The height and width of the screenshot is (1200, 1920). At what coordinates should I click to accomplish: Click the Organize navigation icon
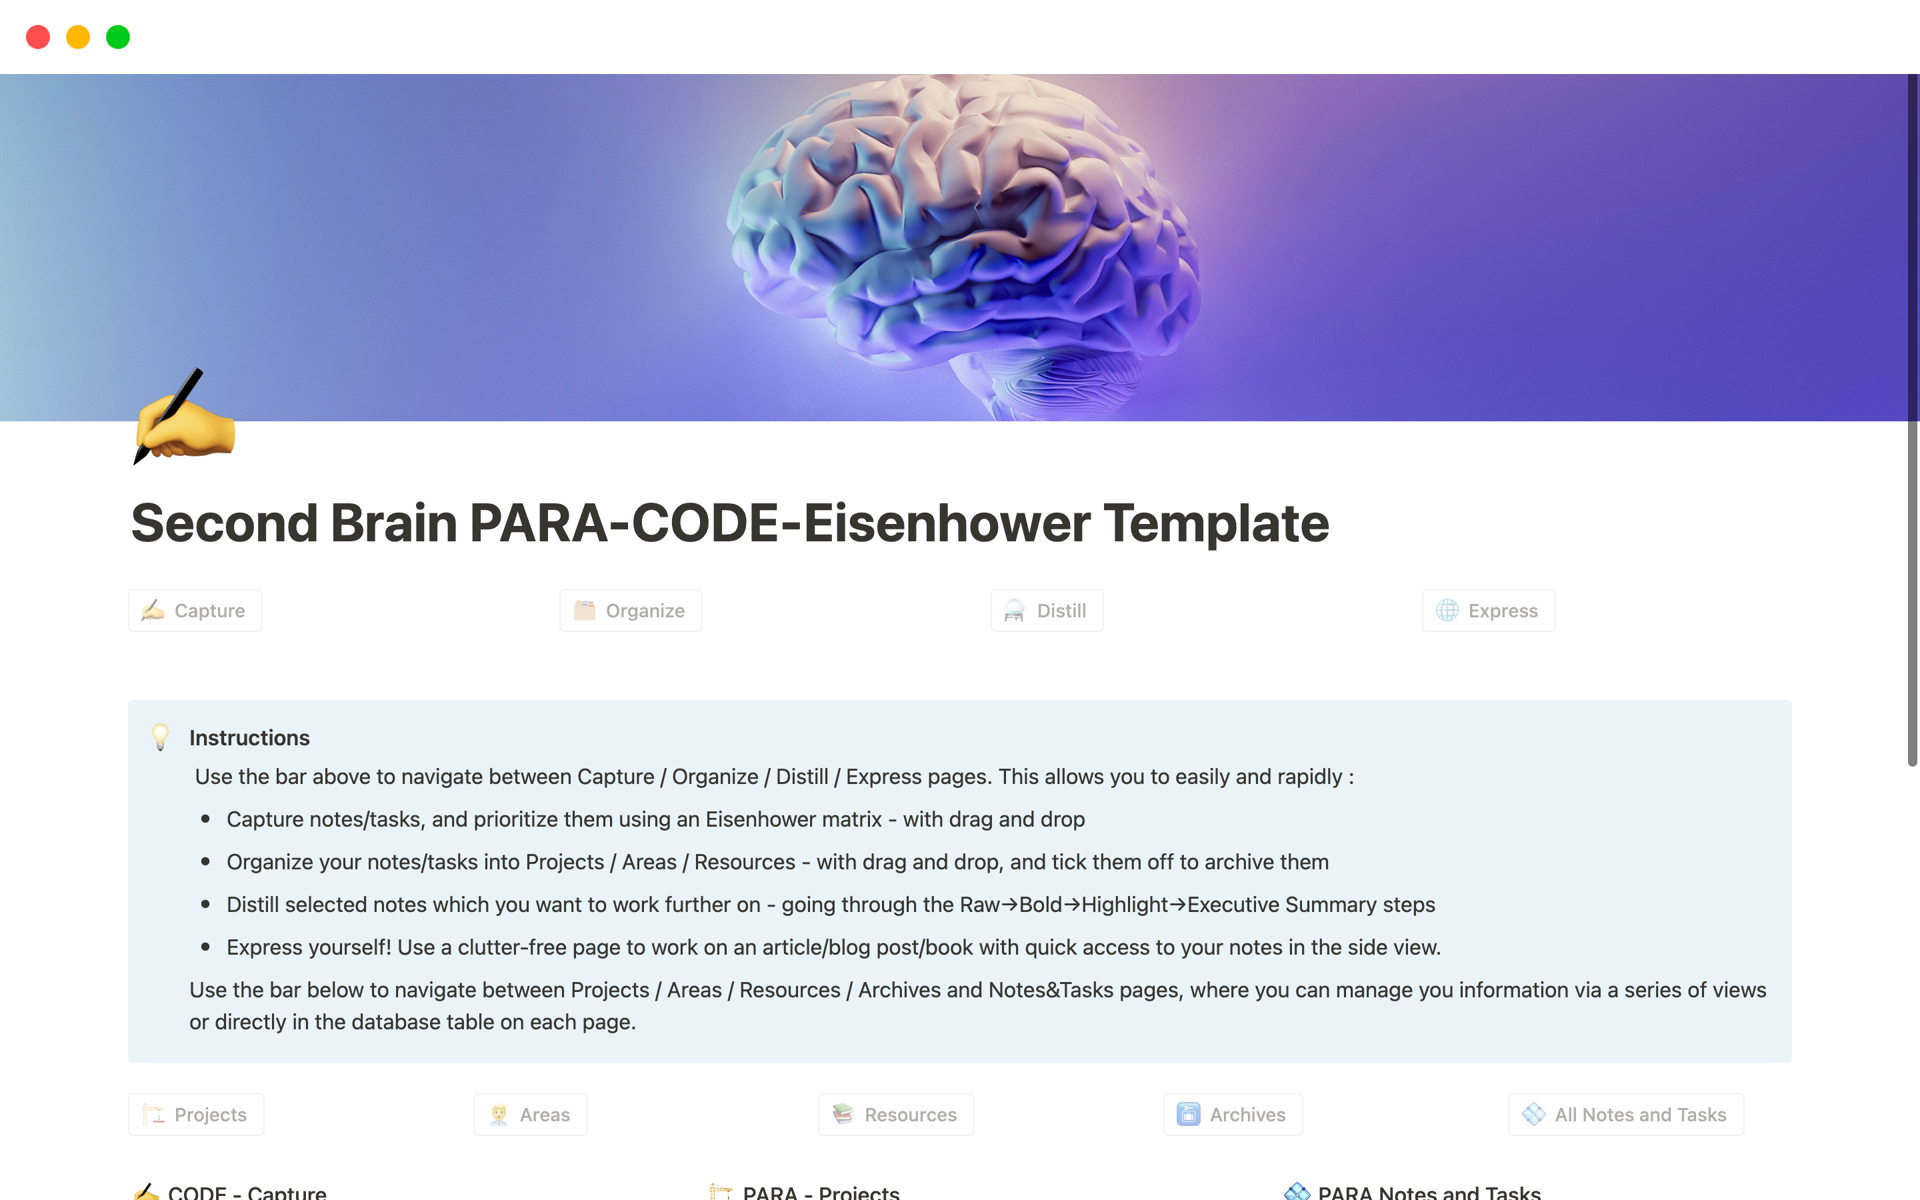(583, 610)
